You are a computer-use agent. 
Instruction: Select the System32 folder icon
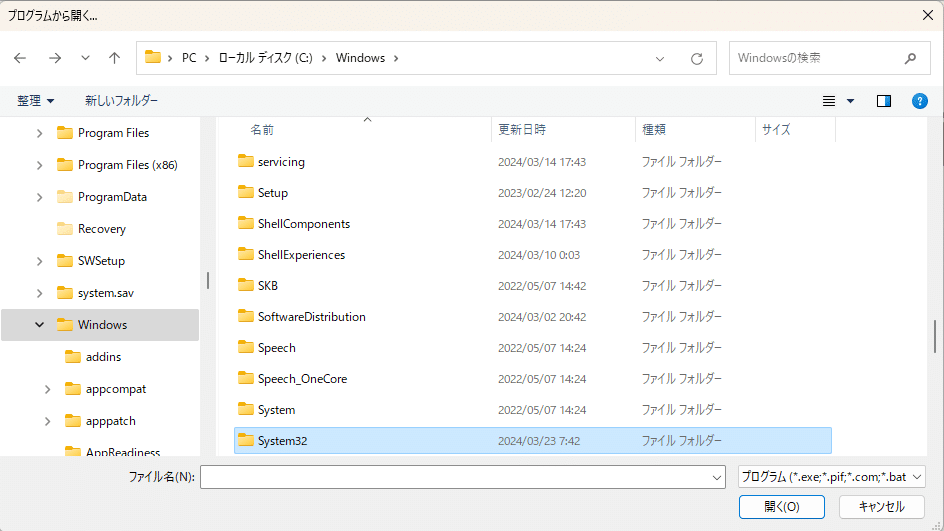click(x=246, y=440)
